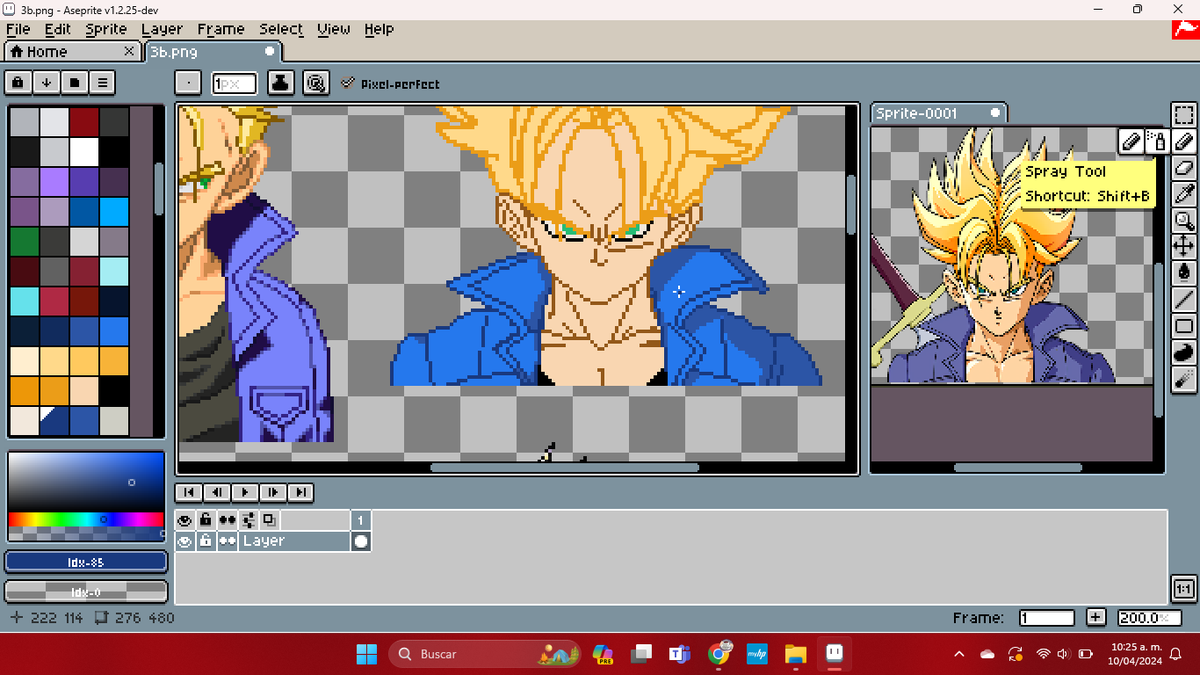Toggle lock for all layers in header
The image size is (1200, 675).
tap(206, 520)
